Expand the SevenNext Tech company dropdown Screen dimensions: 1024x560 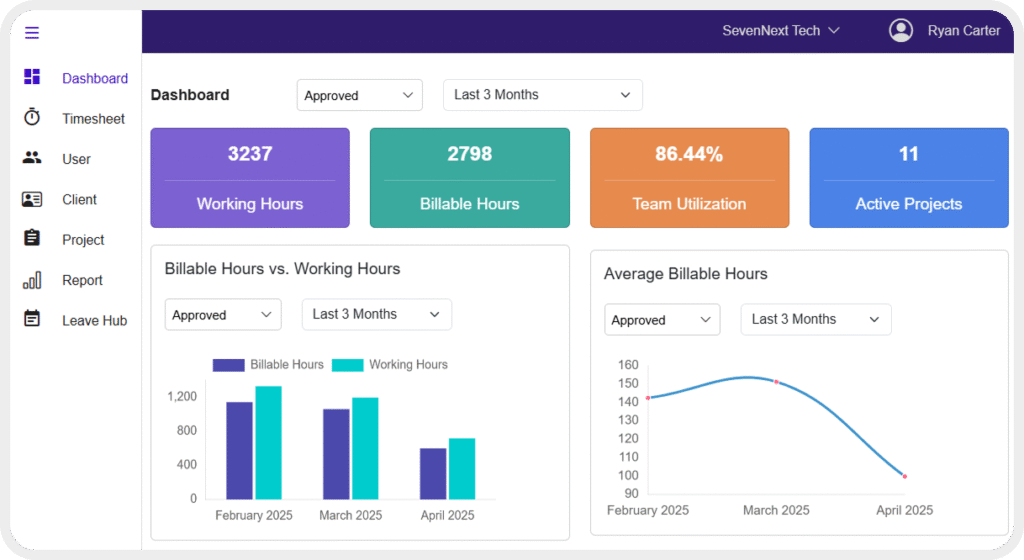780,31
